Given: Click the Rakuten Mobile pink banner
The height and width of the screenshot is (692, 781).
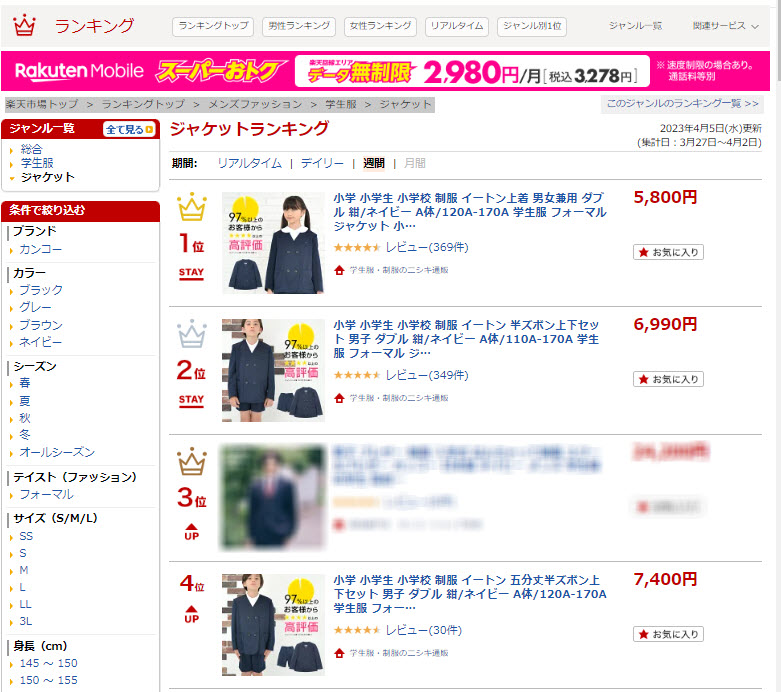Looking at the screenshot, I should point(386,71).
